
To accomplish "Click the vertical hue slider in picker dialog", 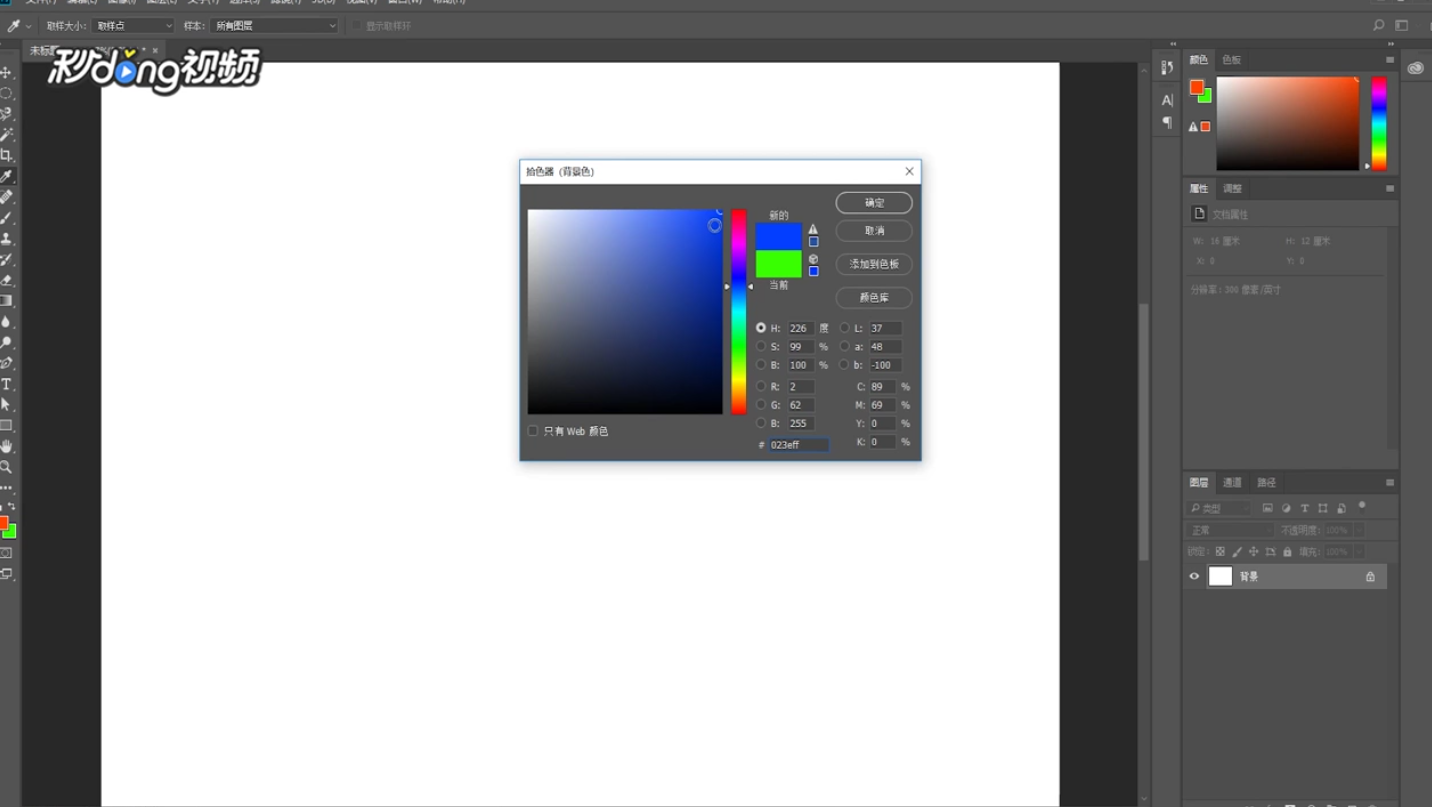I will 738,311.
